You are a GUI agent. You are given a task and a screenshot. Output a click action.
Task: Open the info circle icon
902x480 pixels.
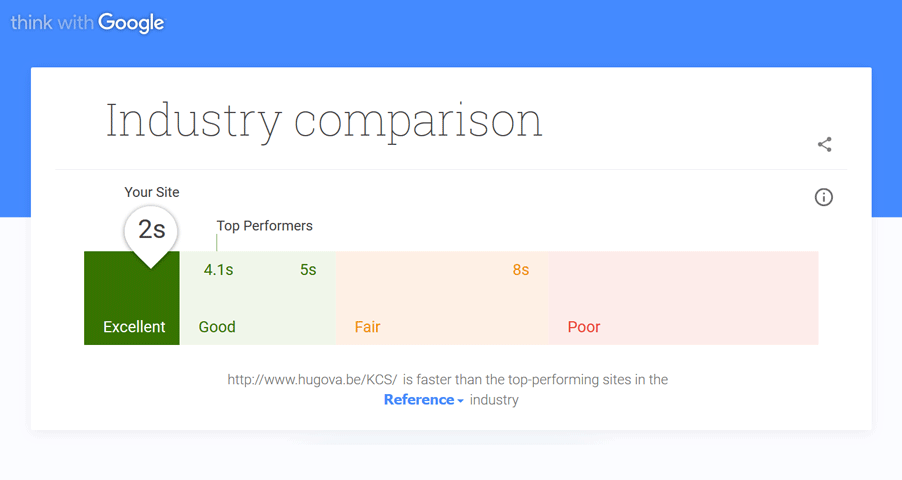pyautogui.click(x=823, y=197)
